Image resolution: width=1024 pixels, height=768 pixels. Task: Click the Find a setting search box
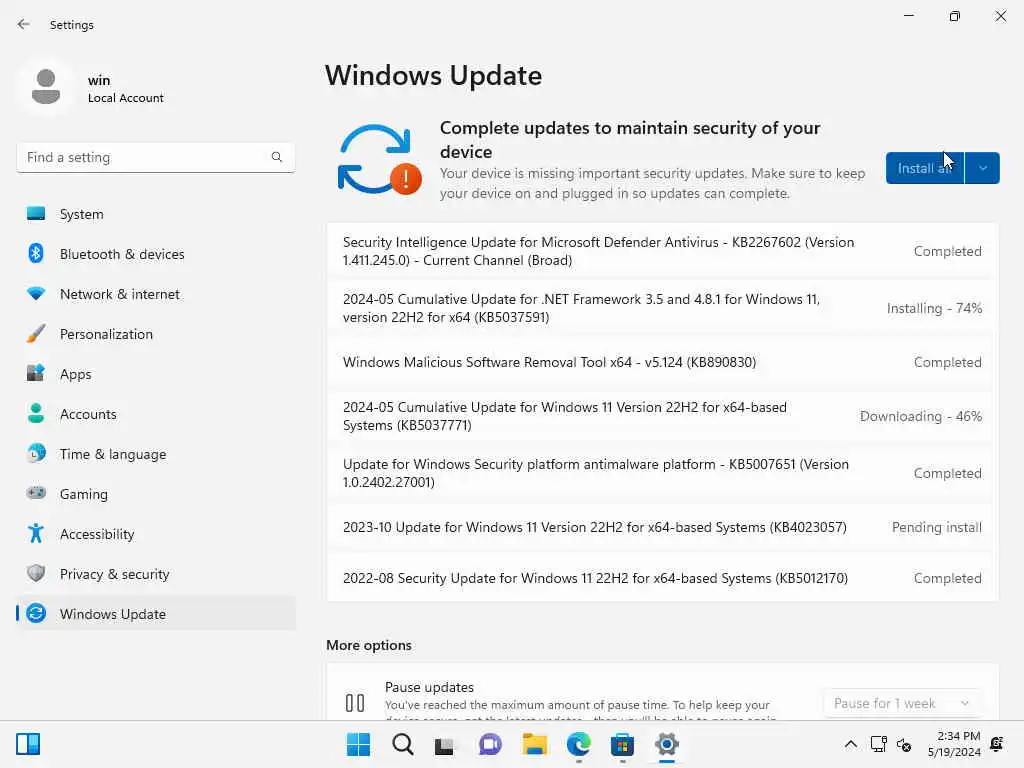click(x=155, y=157)
